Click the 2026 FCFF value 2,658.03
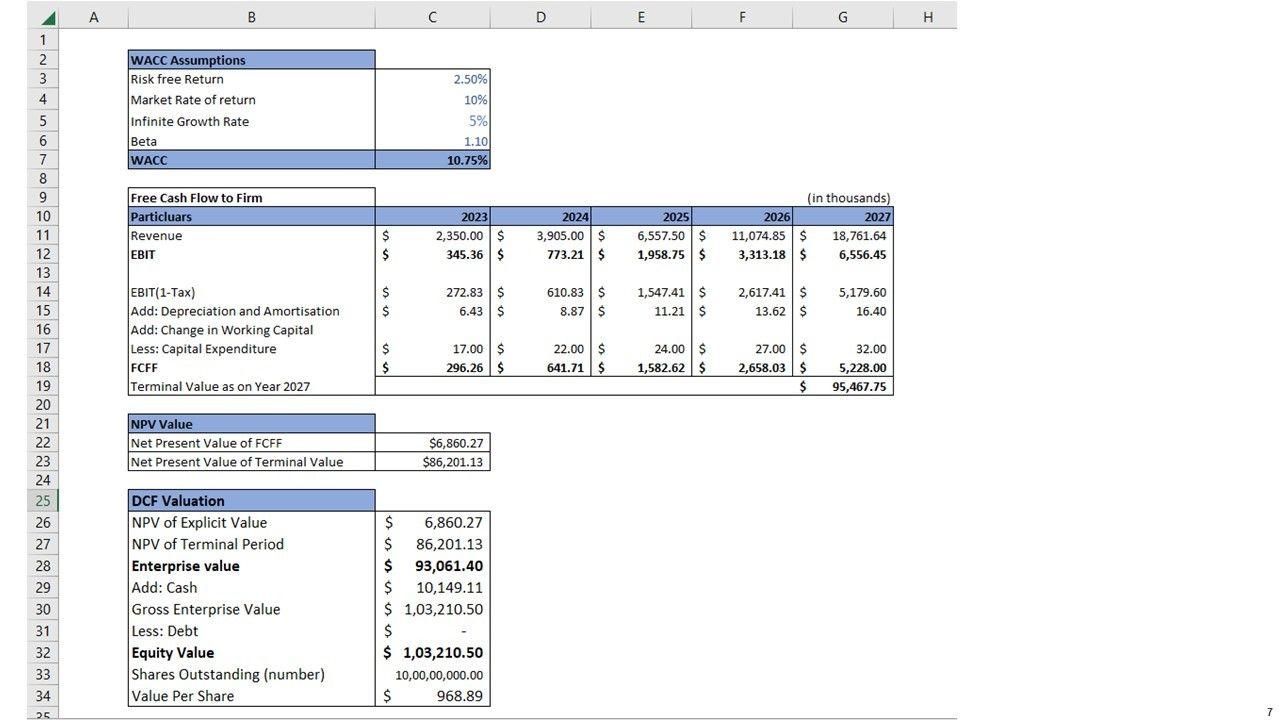The height and width of the screenshot is (720, 1280). point(742,368)
